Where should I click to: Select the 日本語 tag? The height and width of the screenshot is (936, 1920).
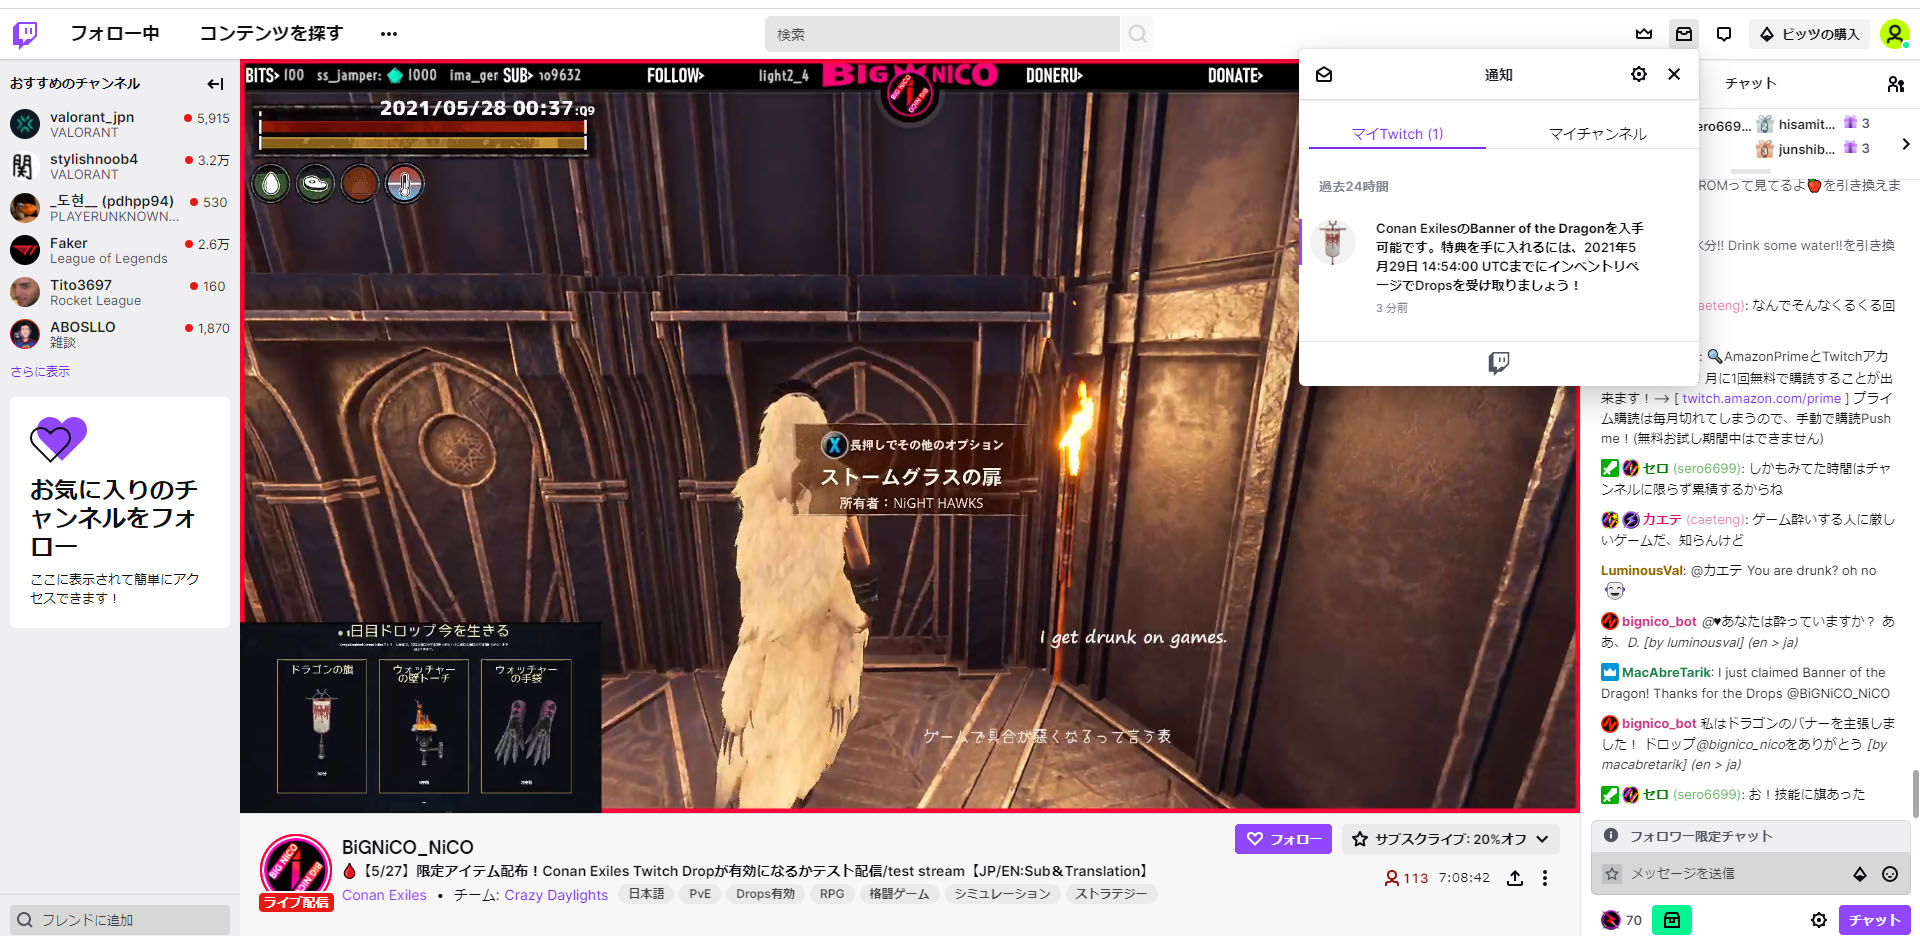click(646, 894)
